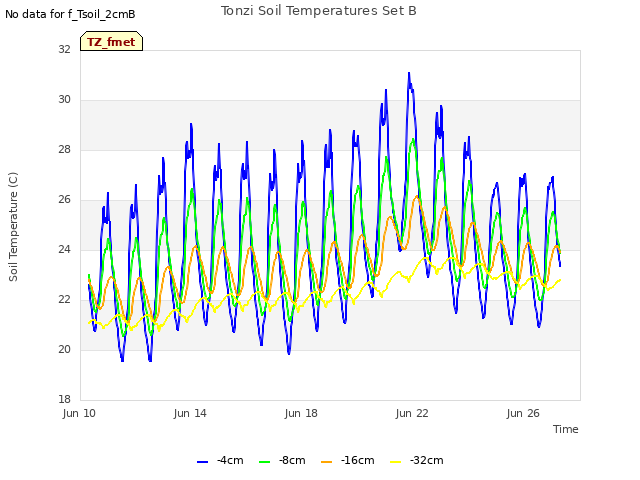Click the 32 y-axis tick label
The image size is (640, 480).
tap(64, 49)
